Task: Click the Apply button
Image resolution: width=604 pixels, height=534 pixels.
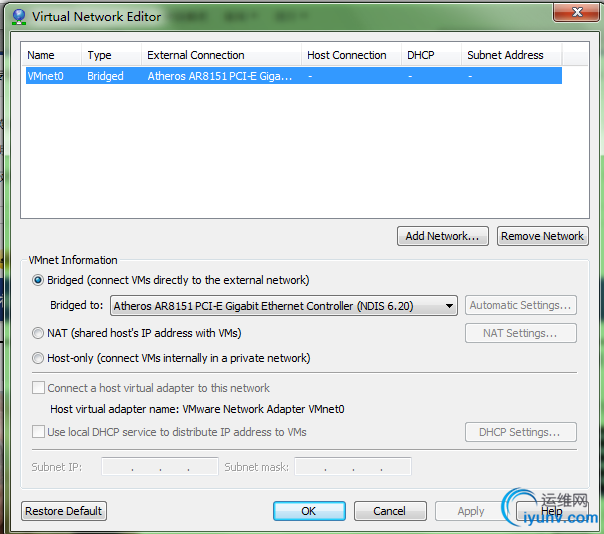Action: pyautogui.click(x=471, y=511)
